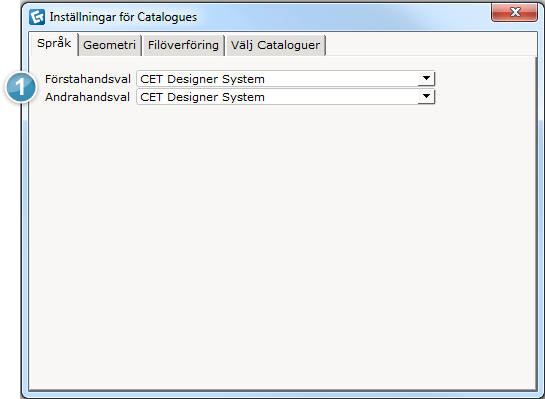The image size is (545, 399).
Task: Expand the Förstahandsval dropdown arrow
Action: pos(426,79)
